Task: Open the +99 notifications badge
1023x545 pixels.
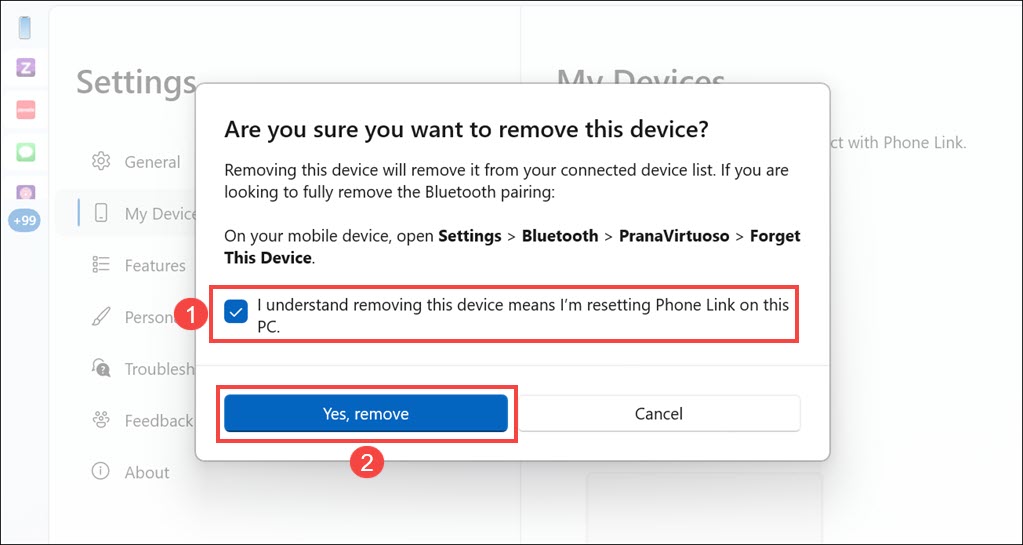Action: pos(25,220)
